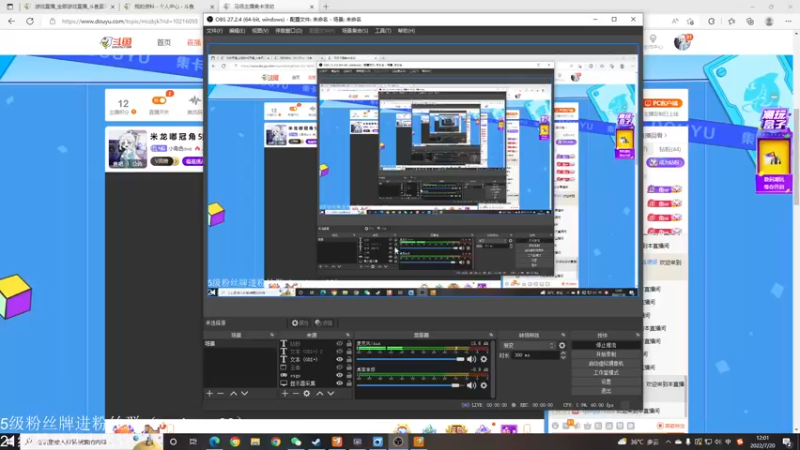800x450 pixels.
Task: Open Edge favorites star icon
Action: (731, 21)
